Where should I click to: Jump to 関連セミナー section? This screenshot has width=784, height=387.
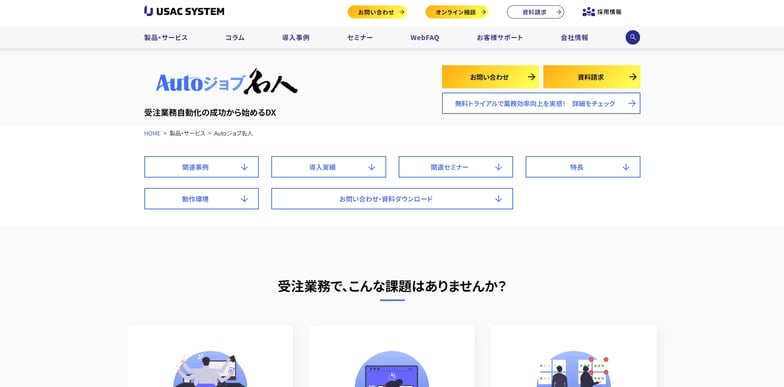pyautogui.click(x=456, y=167)
